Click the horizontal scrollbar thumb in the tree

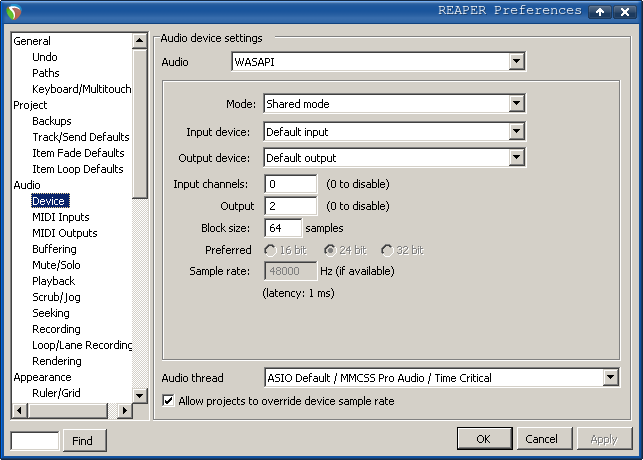68,410
